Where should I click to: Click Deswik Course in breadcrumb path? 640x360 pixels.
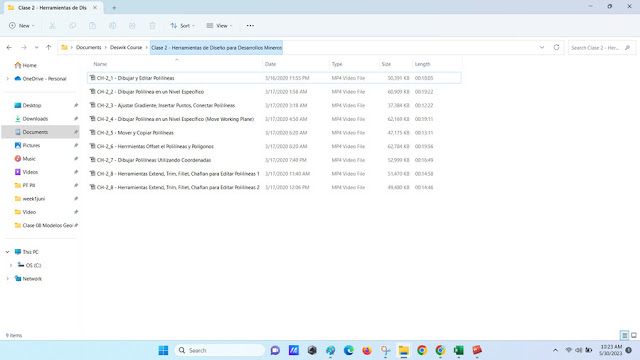(126, 47)
